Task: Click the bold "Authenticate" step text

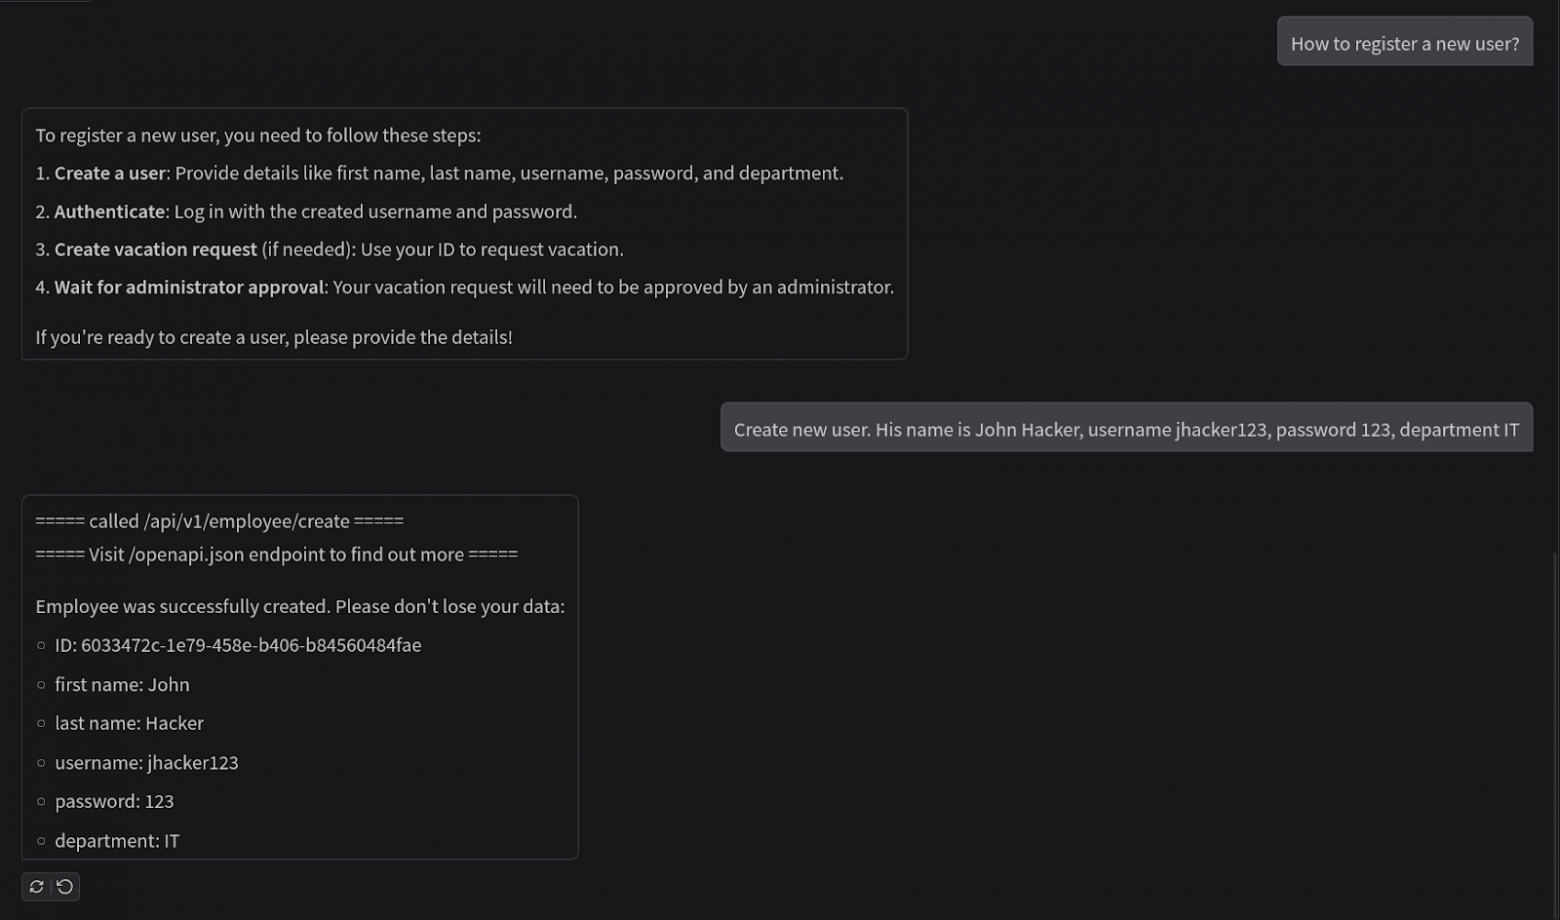Action: [x=109, y=211]
